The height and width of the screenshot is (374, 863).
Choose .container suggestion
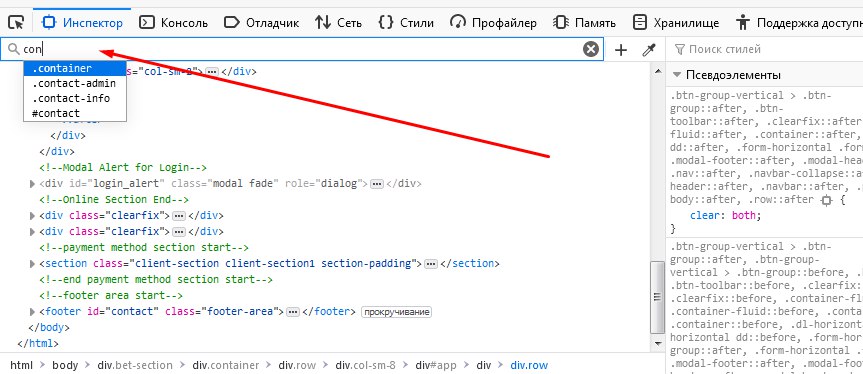tap(75, 68)
